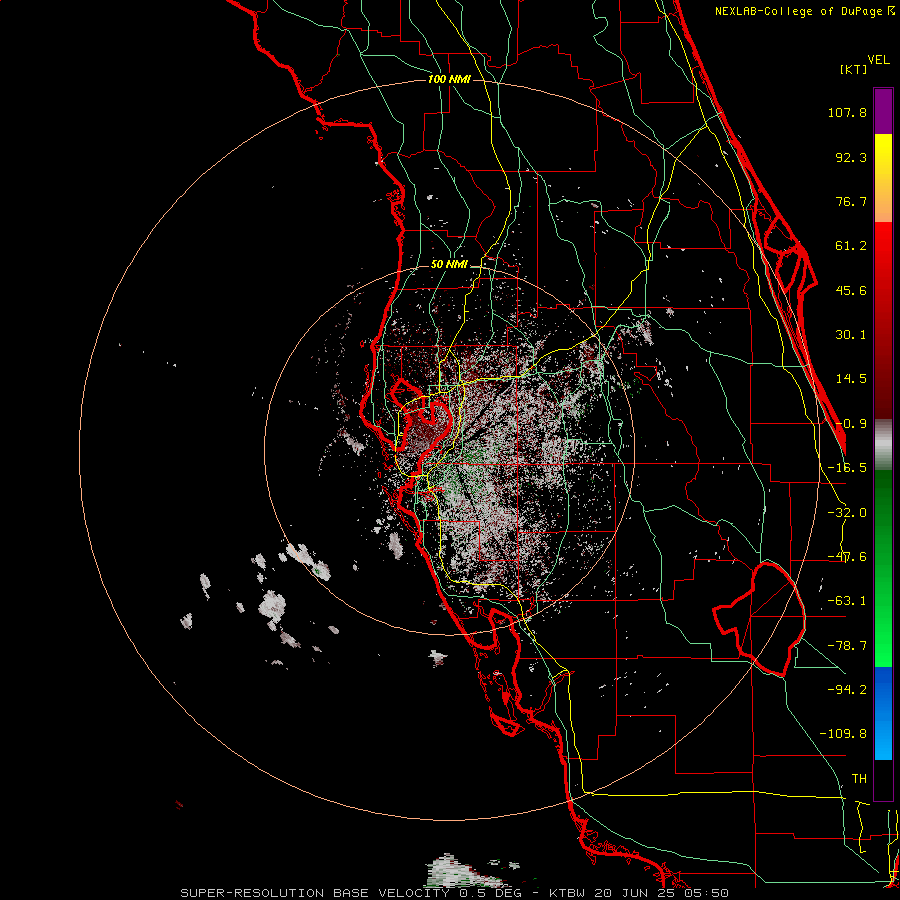Select the 61.2 velocity scale value
This screenshot has height=900, width=900.
pos(851,246)
